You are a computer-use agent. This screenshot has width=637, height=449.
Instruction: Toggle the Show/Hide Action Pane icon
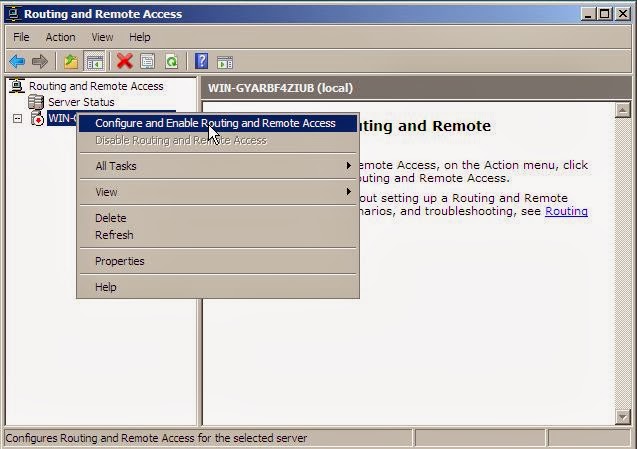tap(225, 62)
